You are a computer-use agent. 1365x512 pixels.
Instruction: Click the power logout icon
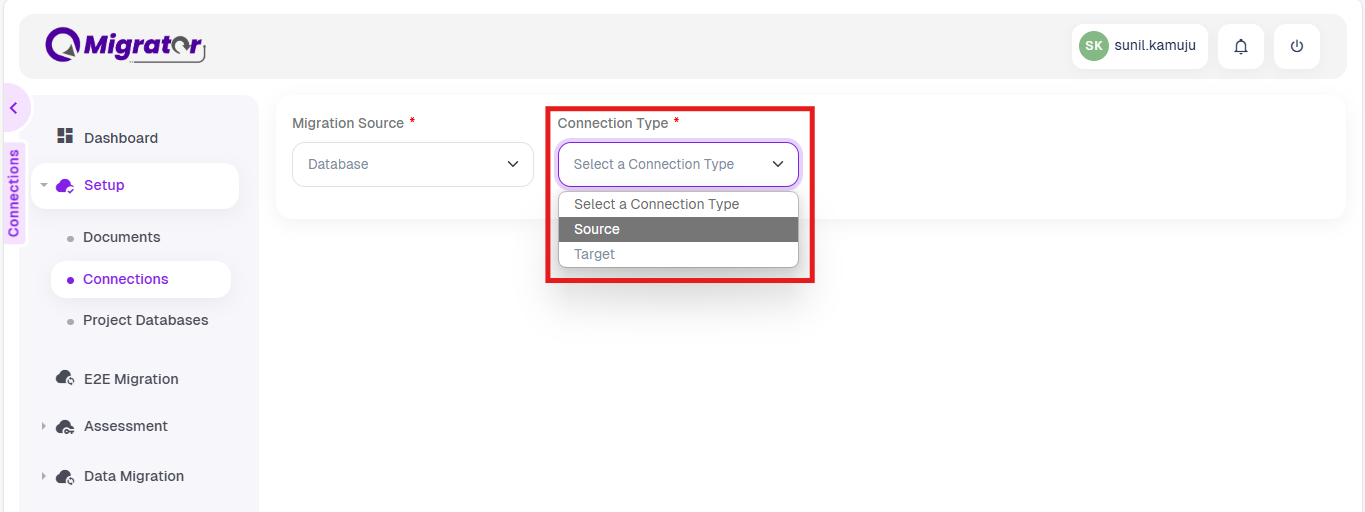click(x=1297, y=46)
